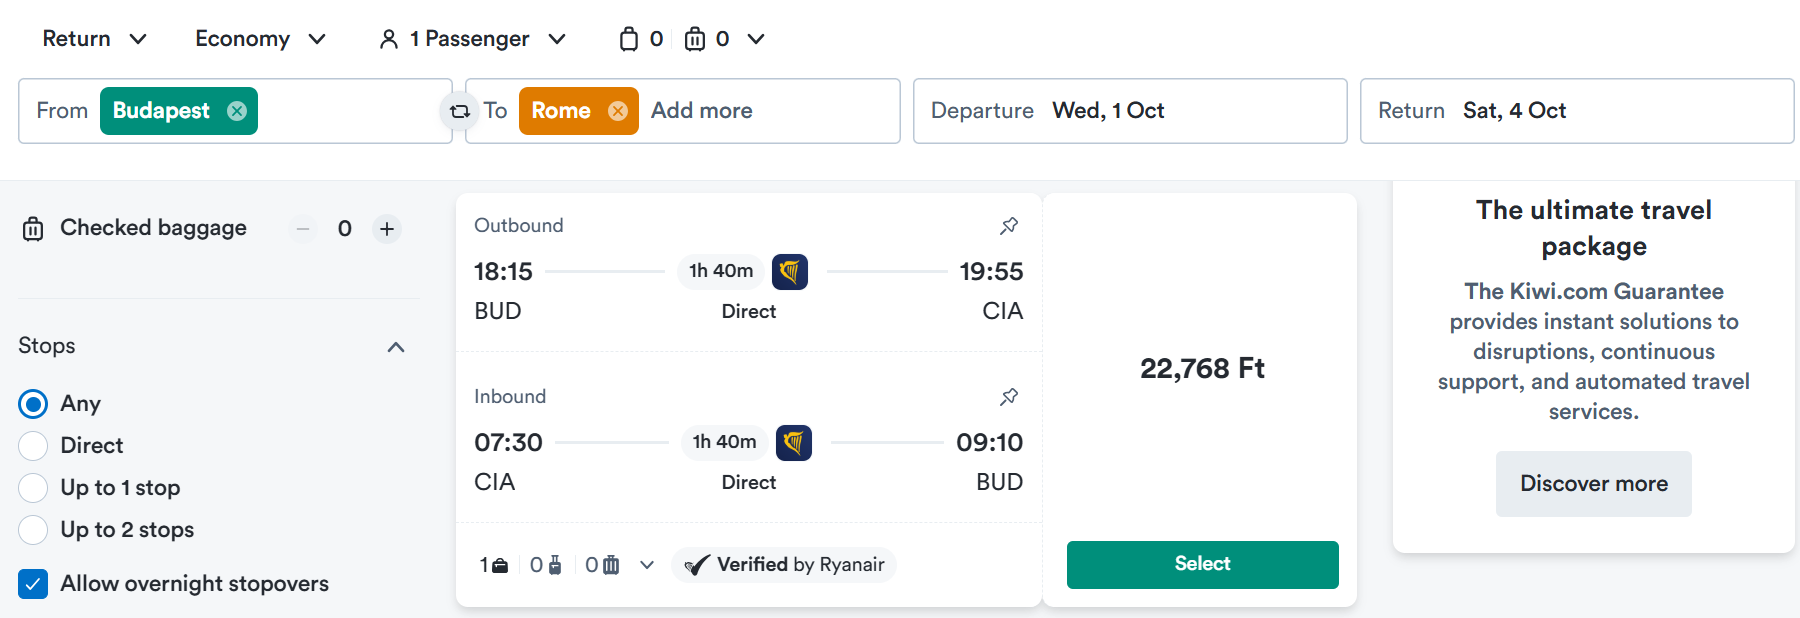1800x618 pixels.
Task: Click the Ryanair logo on the outbound flight
Action: tap(790, 271)
